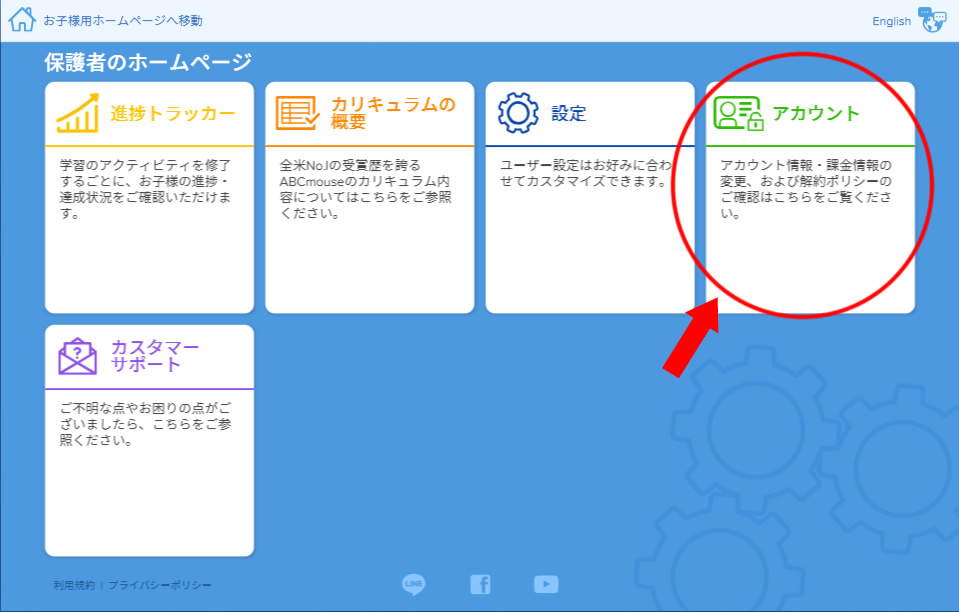959x612 pixels.
Task: Open the 利用規約 link
Action: point(74,585)
